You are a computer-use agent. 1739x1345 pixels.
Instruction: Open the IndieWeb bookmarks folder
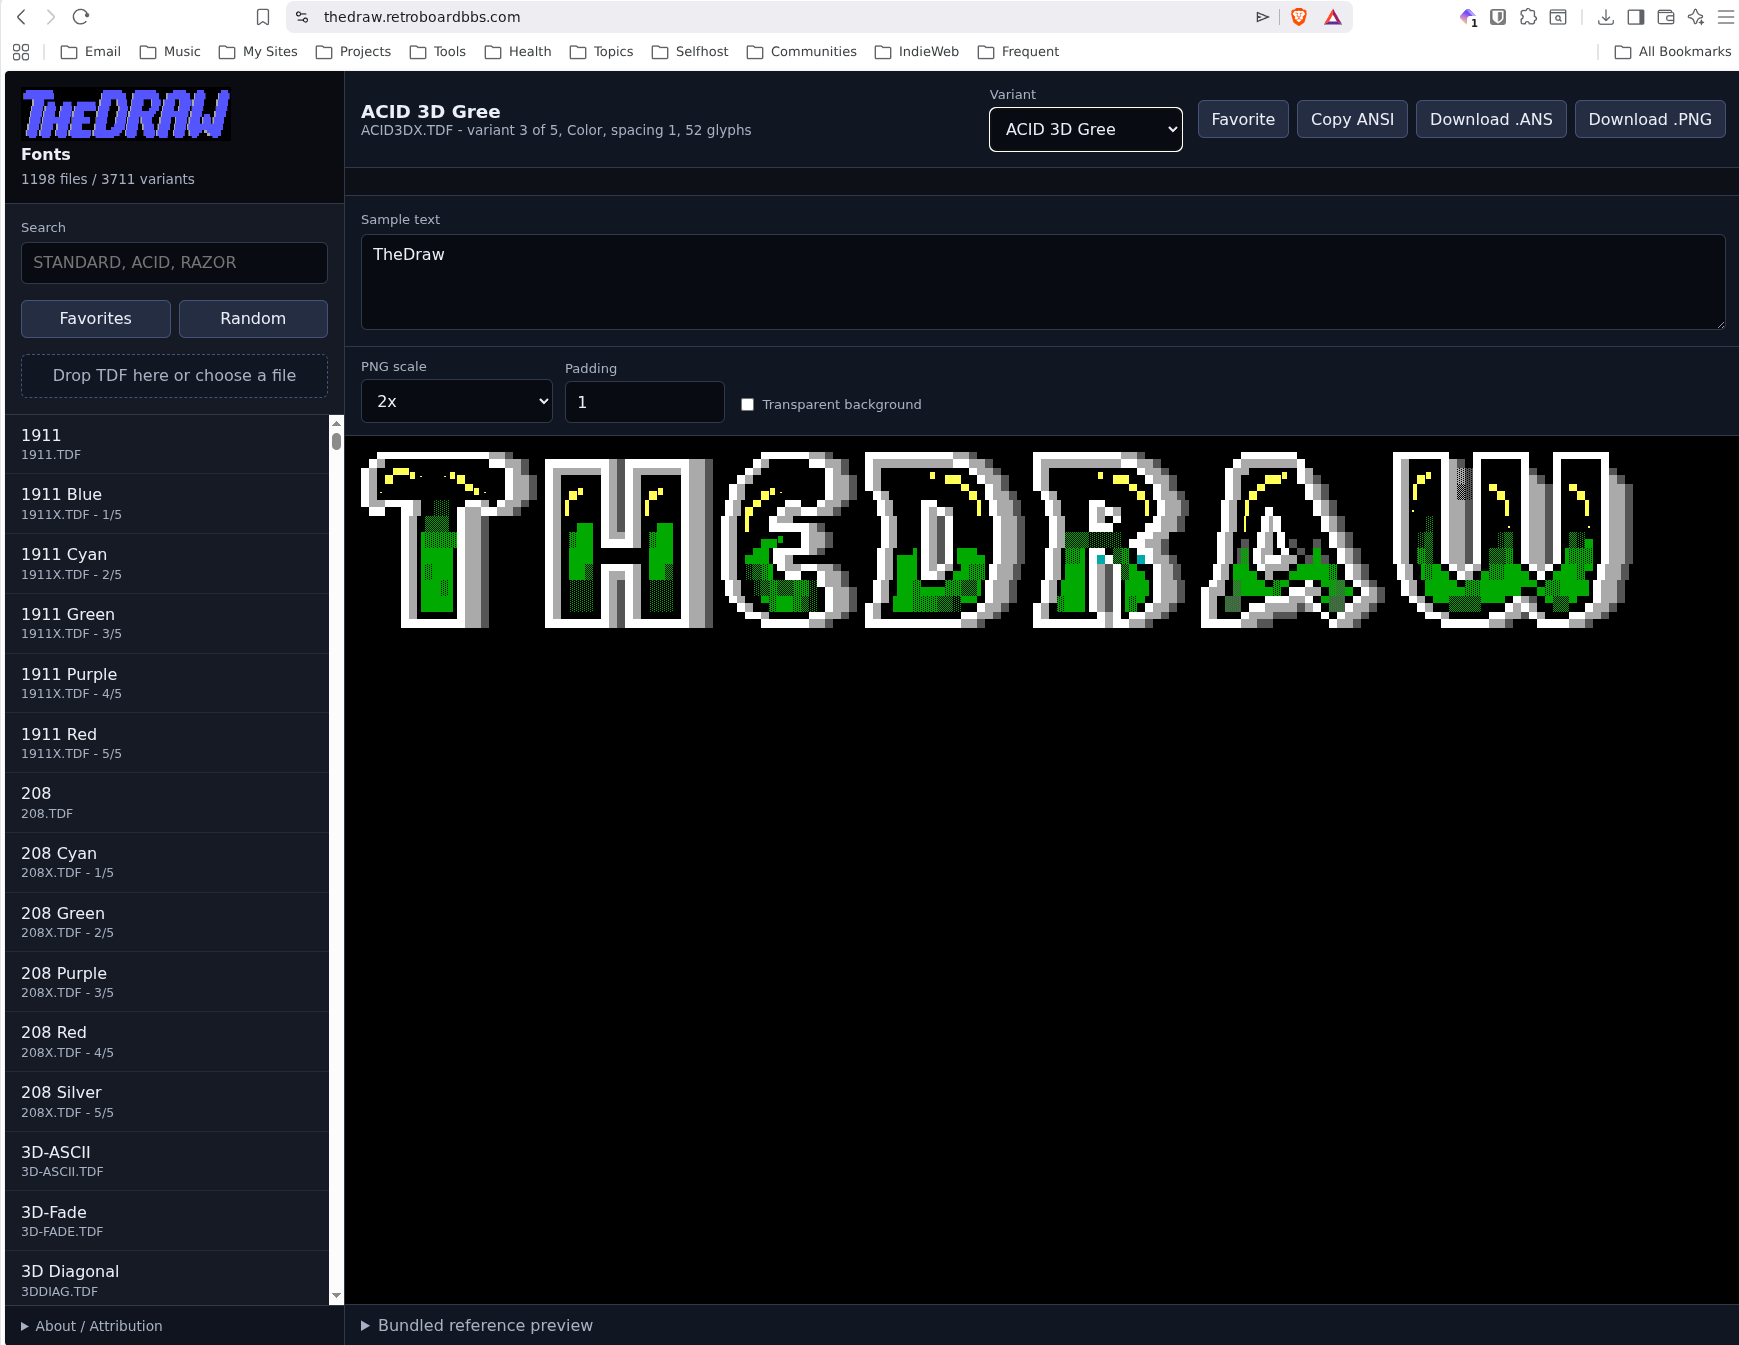click(917, 52)
